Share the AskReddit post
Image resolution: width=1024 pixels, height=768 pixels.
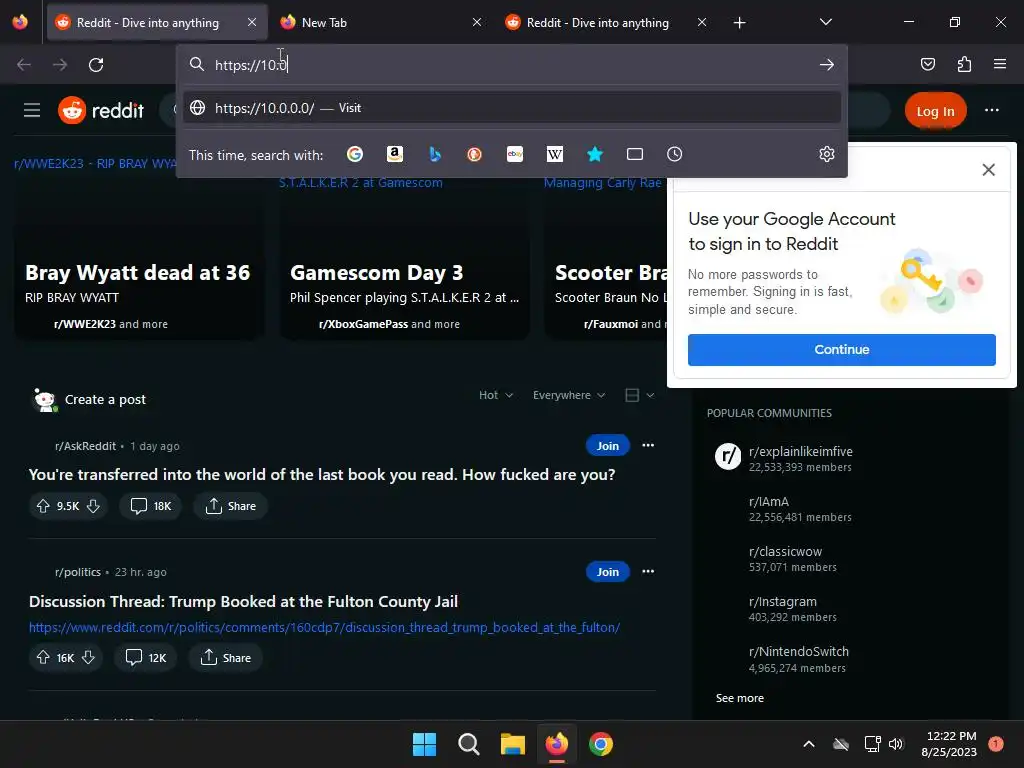(x=231, y=506)
